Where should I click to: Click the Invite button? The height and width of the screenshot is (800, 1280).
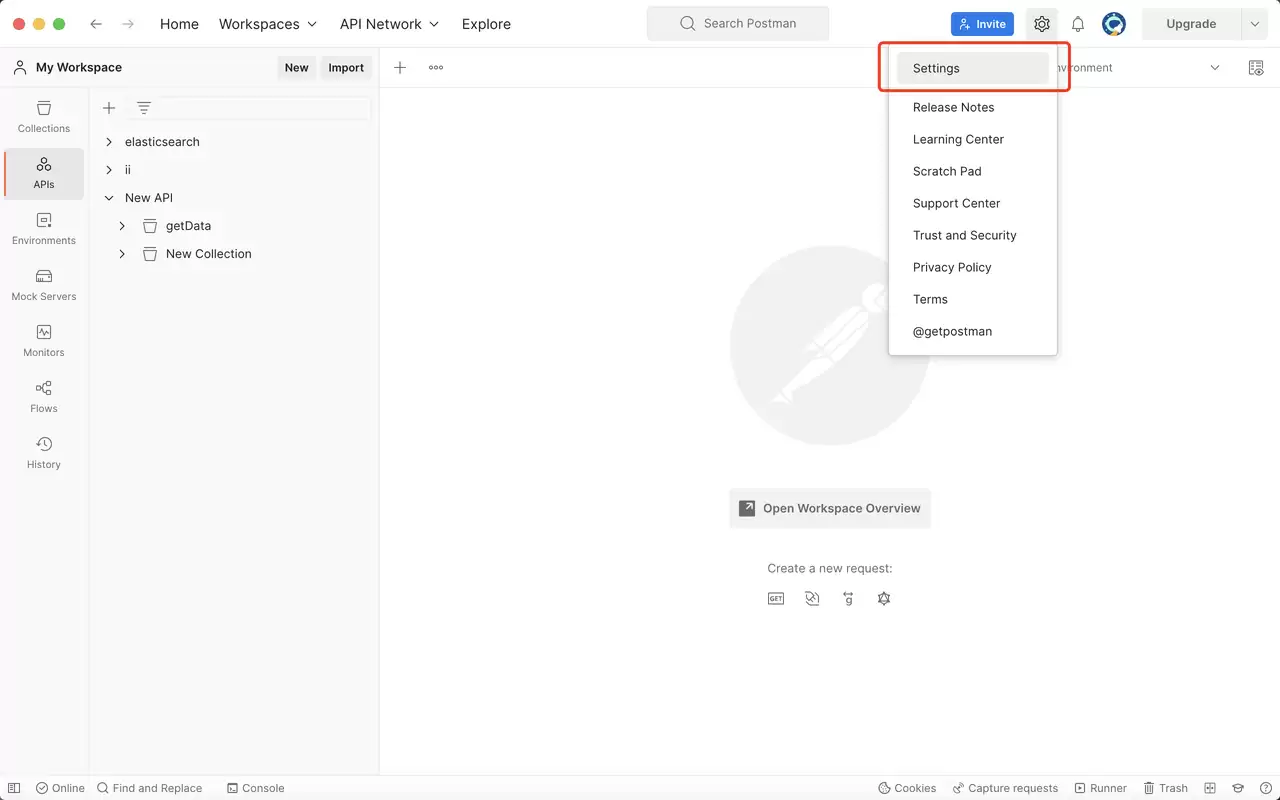point(982,24)
